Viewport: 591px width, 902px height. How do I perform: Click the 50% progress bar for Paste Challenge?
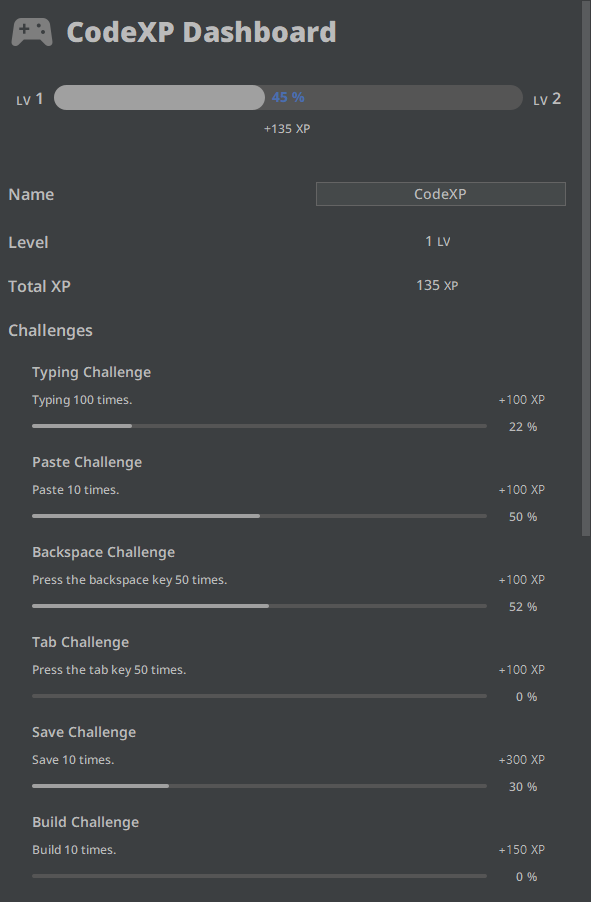(259, 515)
